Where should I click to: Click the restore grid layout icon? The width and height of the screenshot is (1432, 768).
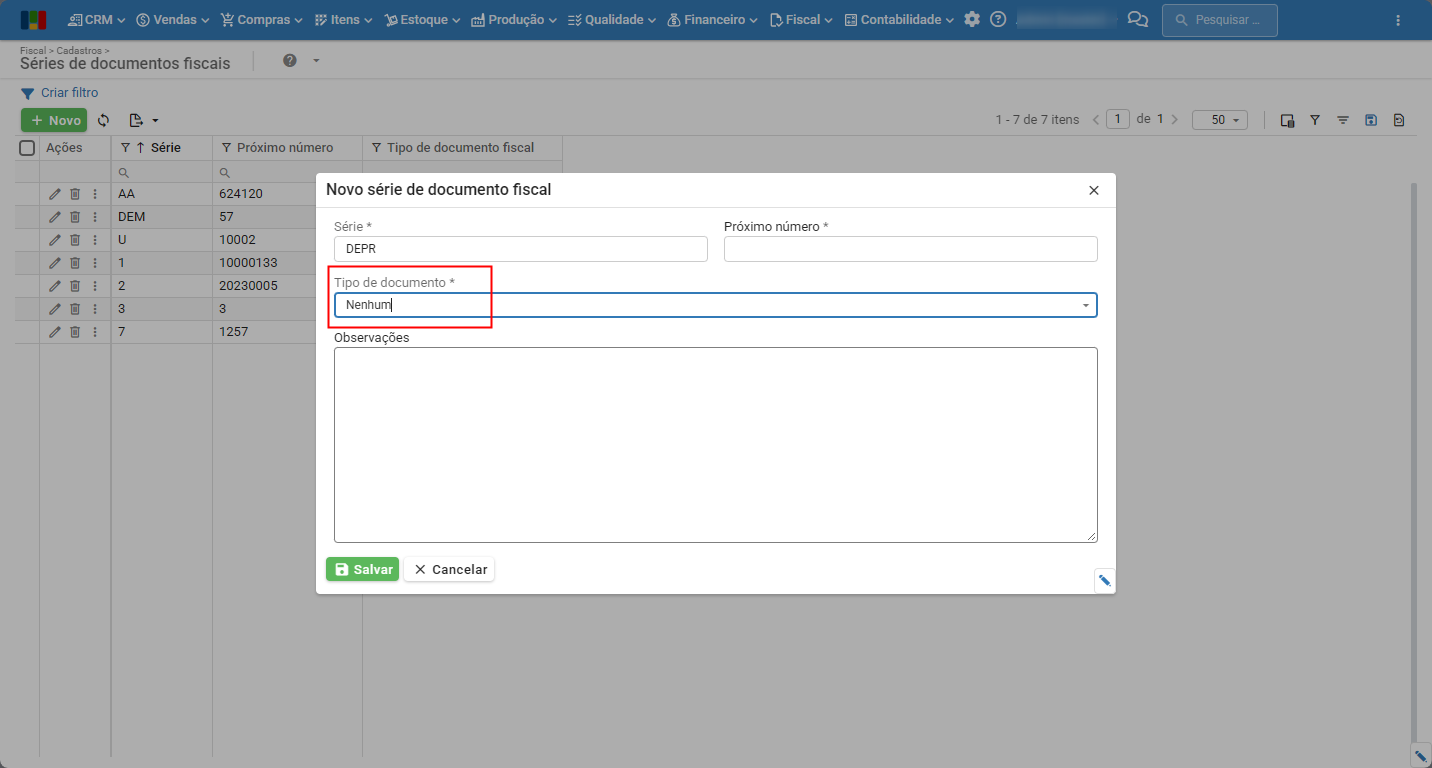tap(1399, 120)
